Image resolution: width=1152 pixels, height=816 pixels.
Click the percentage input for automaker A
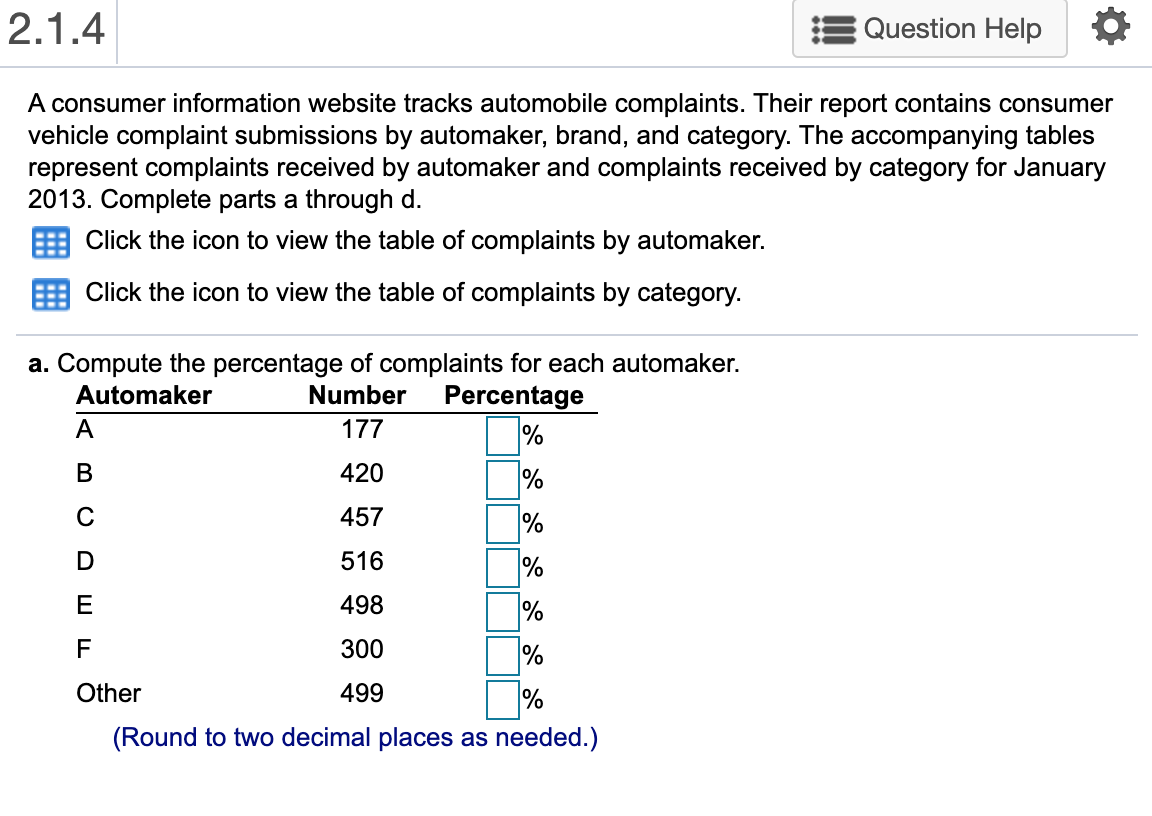click(x=501, y=434)
